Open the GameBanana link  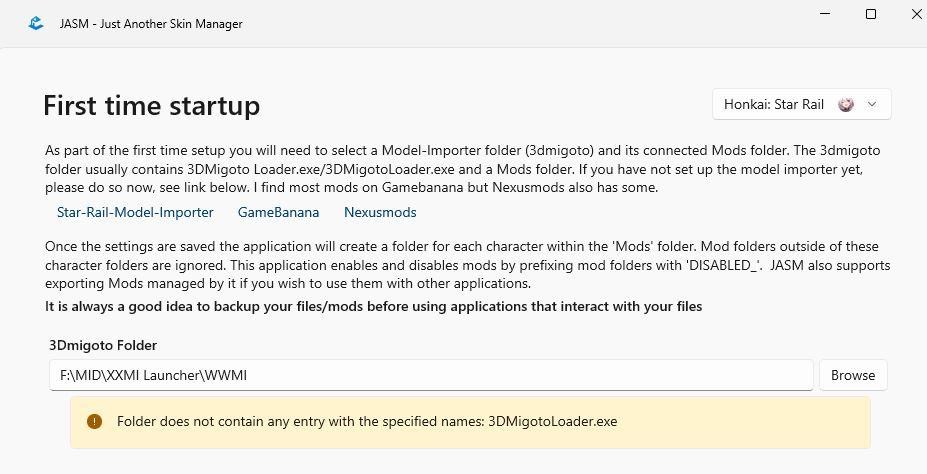click(x=278, y=212)
